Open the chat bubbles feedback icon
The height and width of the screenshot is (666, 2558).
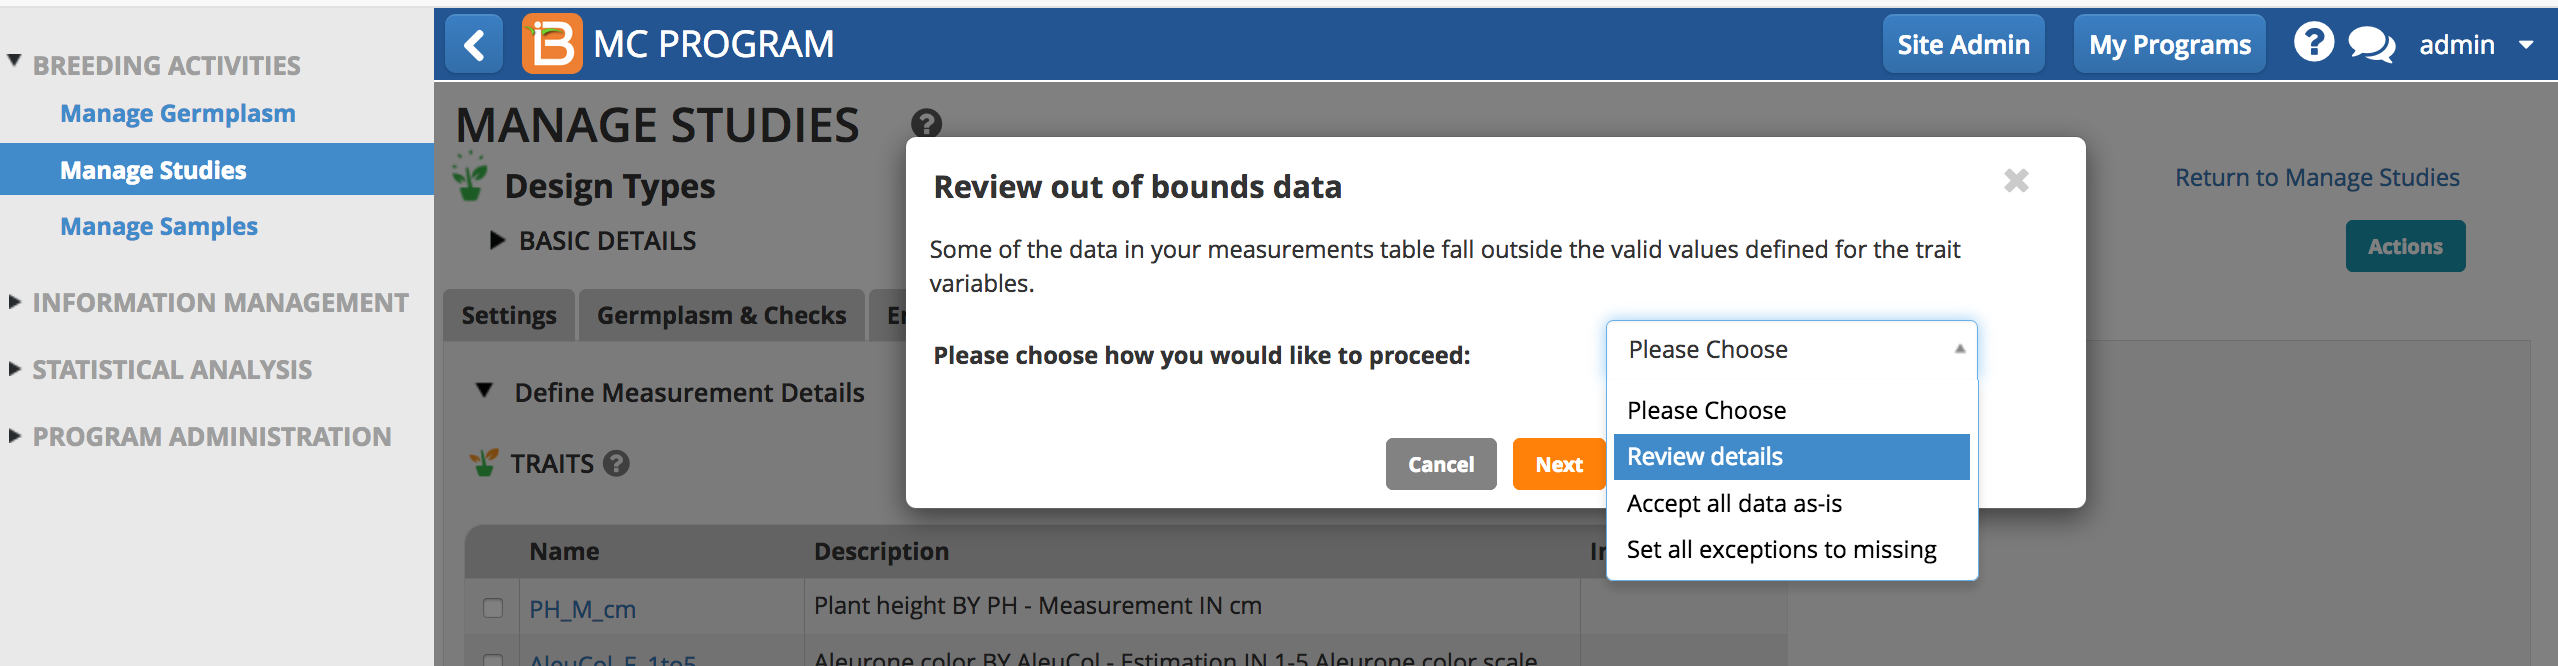click(x=2371, y=45)
